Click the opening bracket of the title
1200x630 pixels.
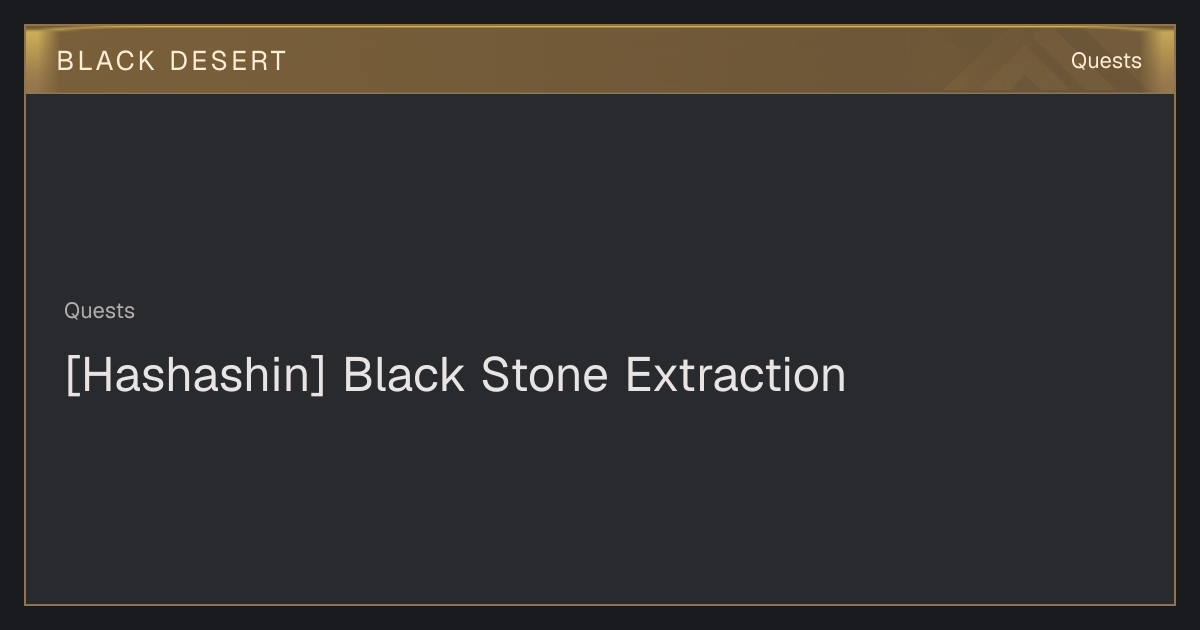pos(72,377)
